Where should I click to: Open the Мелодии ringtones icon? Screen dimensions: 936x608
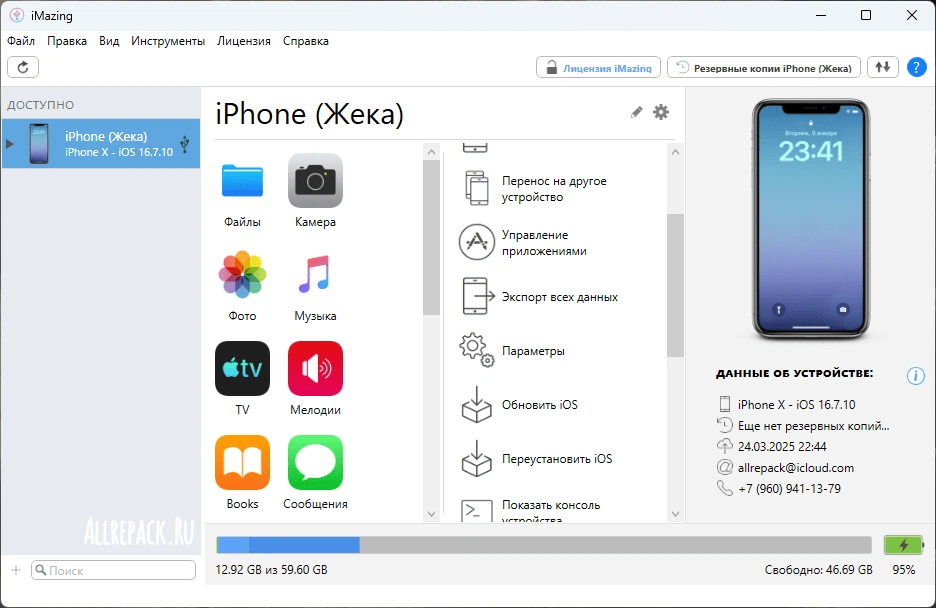(x=315, y=368)
